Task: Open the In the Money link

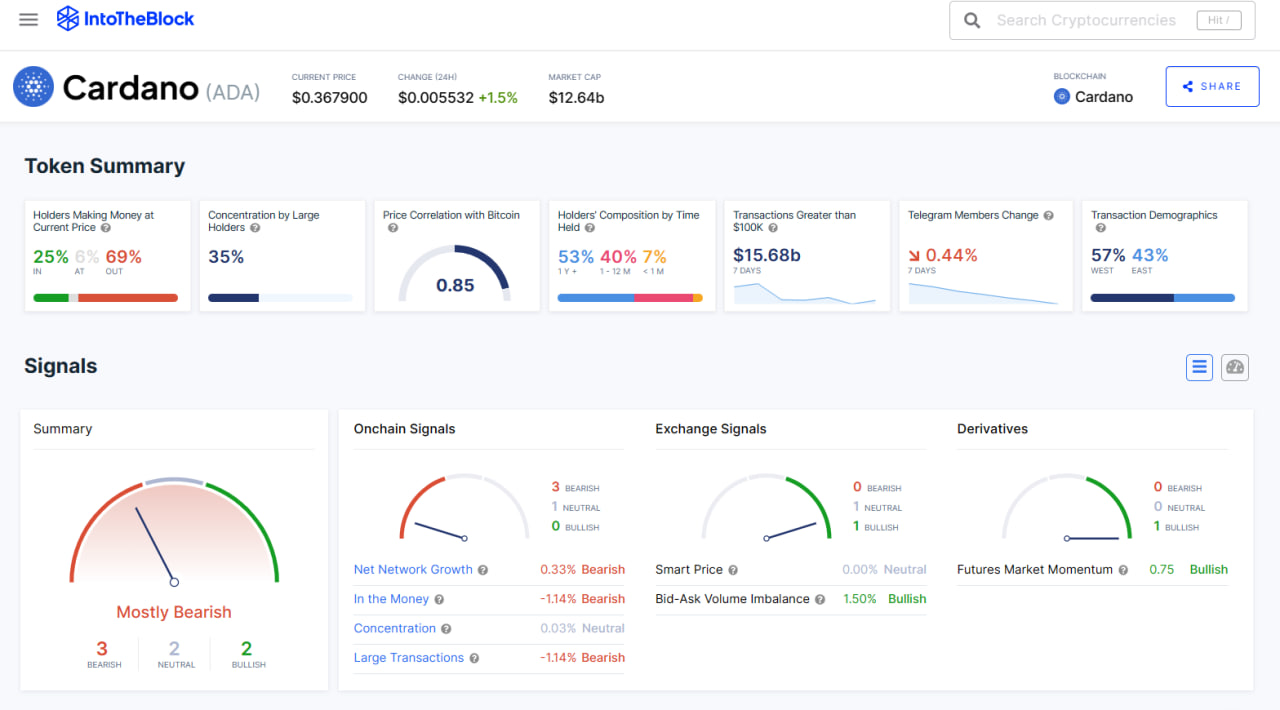Action: pos(391,599)
